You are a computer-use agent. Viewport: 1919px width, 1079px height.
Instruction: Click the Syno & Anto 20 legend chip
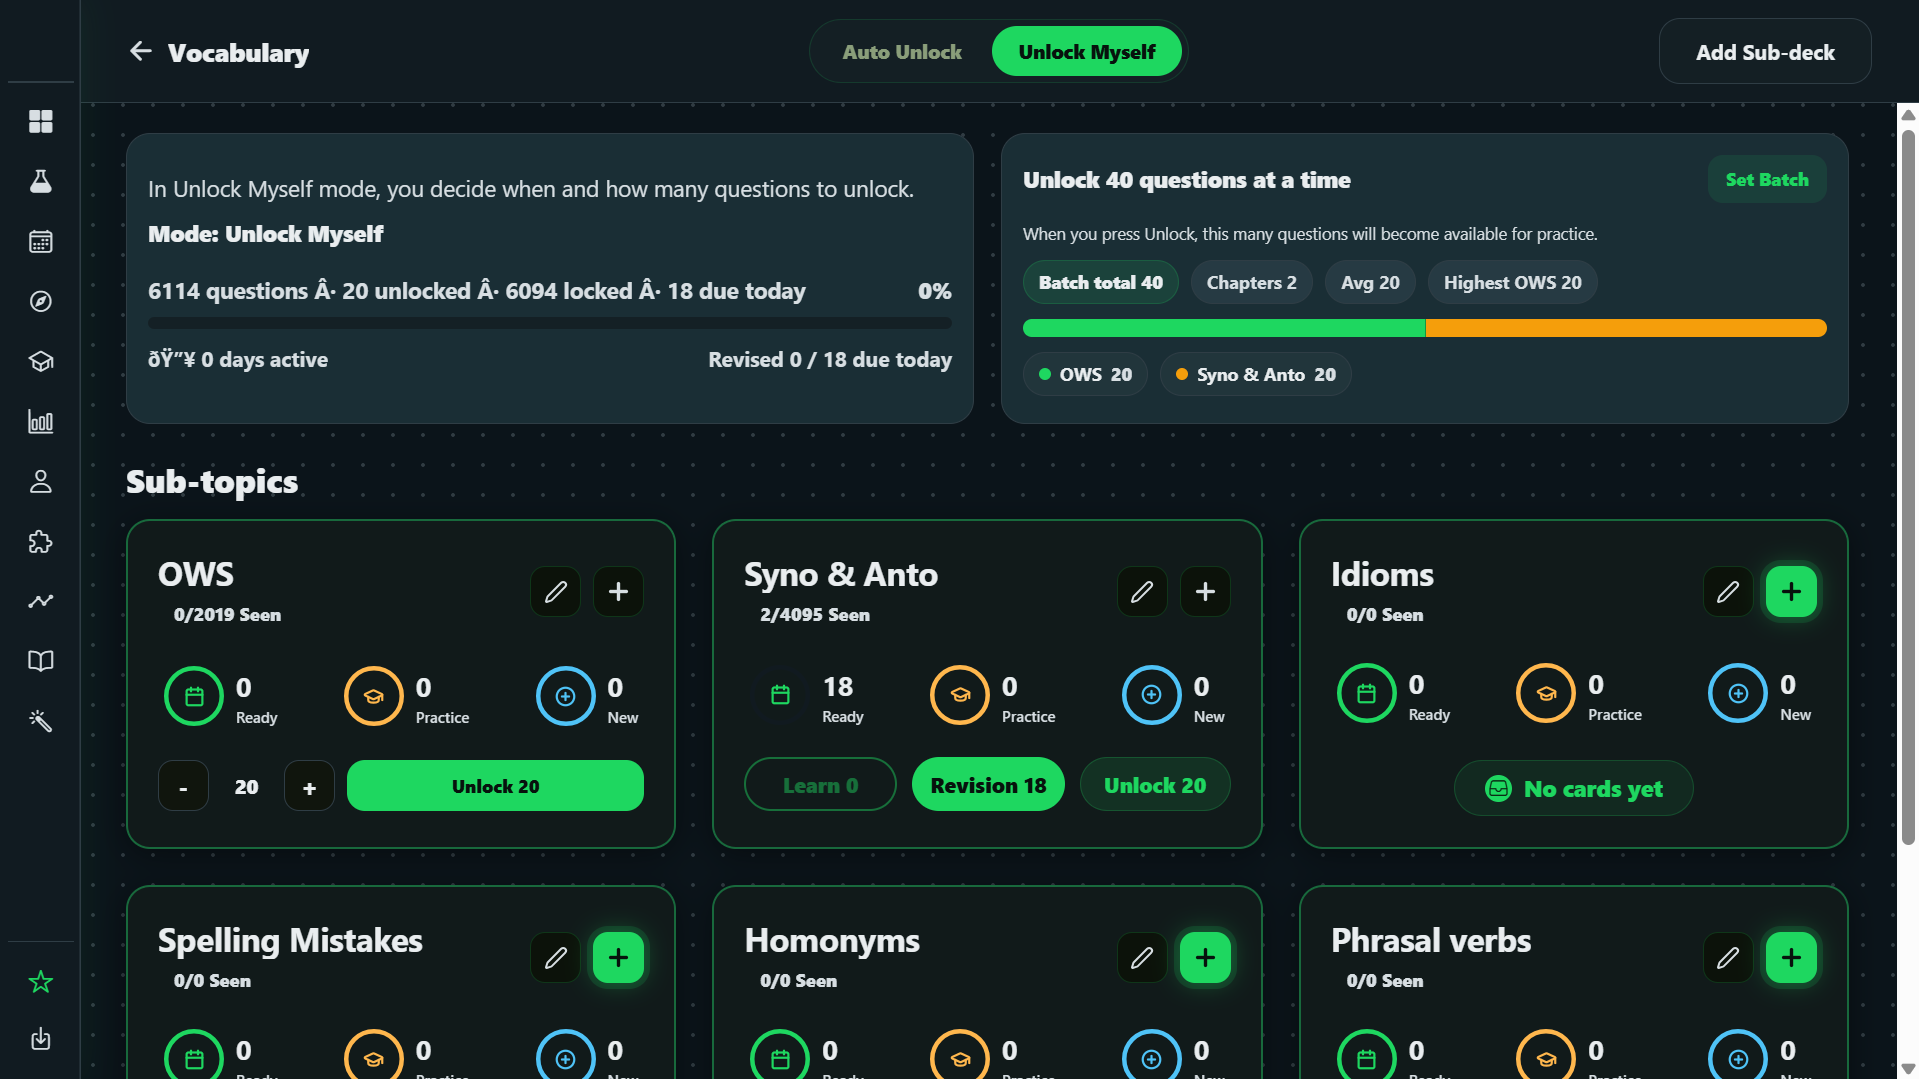click(x=1255, y=375)
